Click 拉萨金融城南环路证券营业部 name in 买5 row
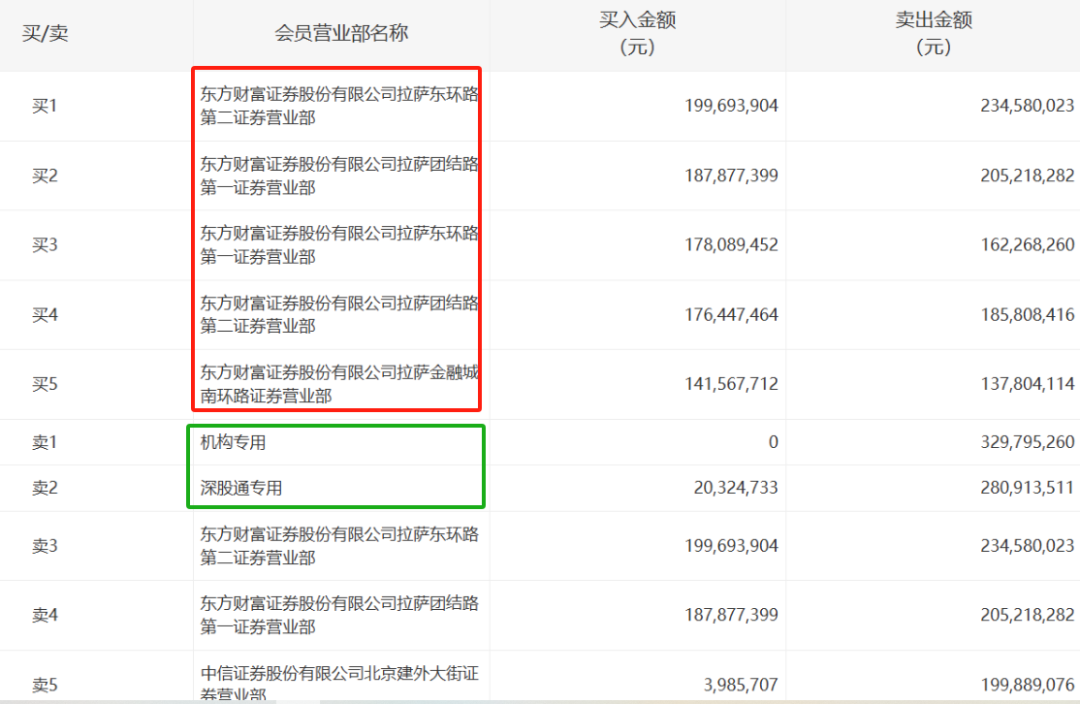This screenshot has width=1080, height=704. (x=339, y=384)
